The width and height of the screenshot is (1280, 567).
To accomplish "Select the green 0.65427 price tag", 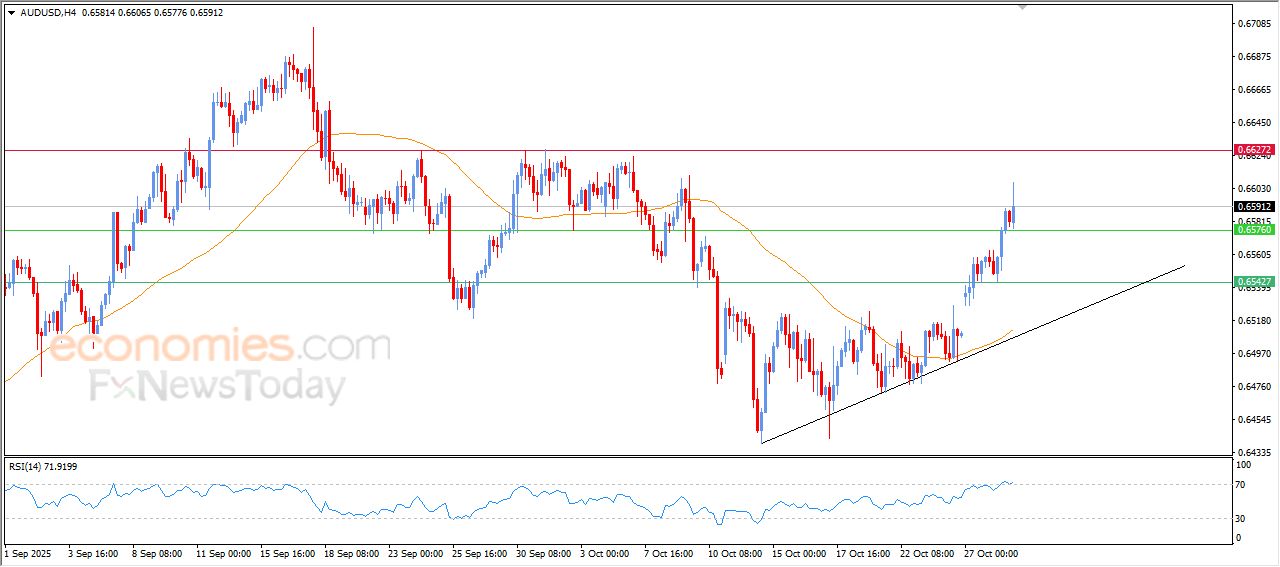I will (1255, 282).
